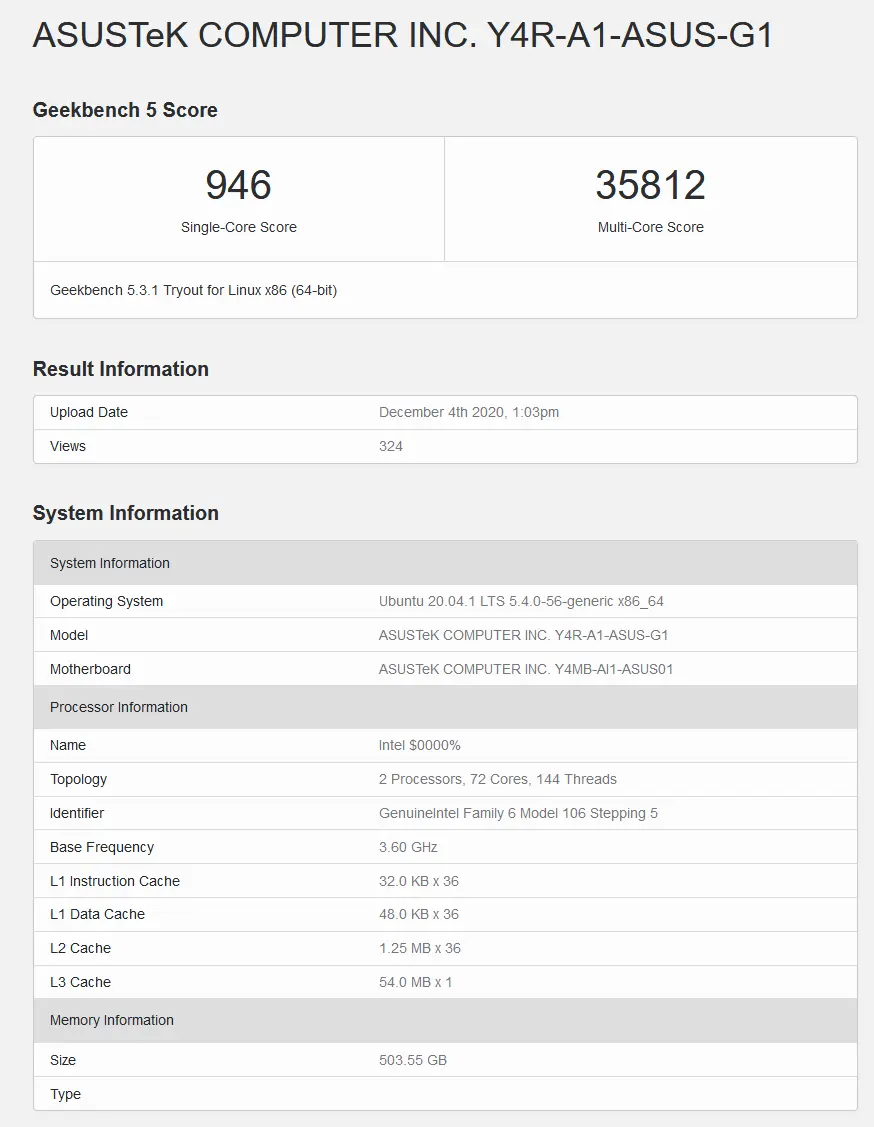Click the "L1 Instruction Cache" label
This screenshot has height=1127, width=874.
(115, 881)
